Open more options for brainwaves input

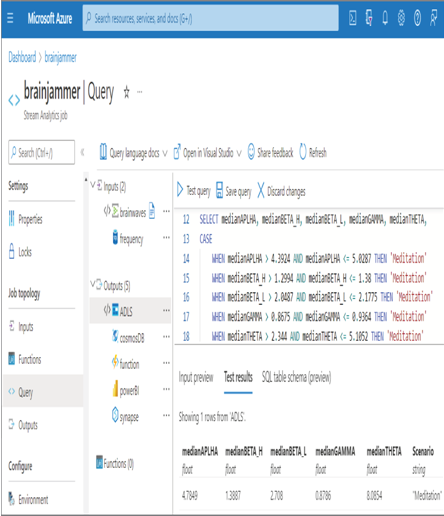tap(166, 211)
